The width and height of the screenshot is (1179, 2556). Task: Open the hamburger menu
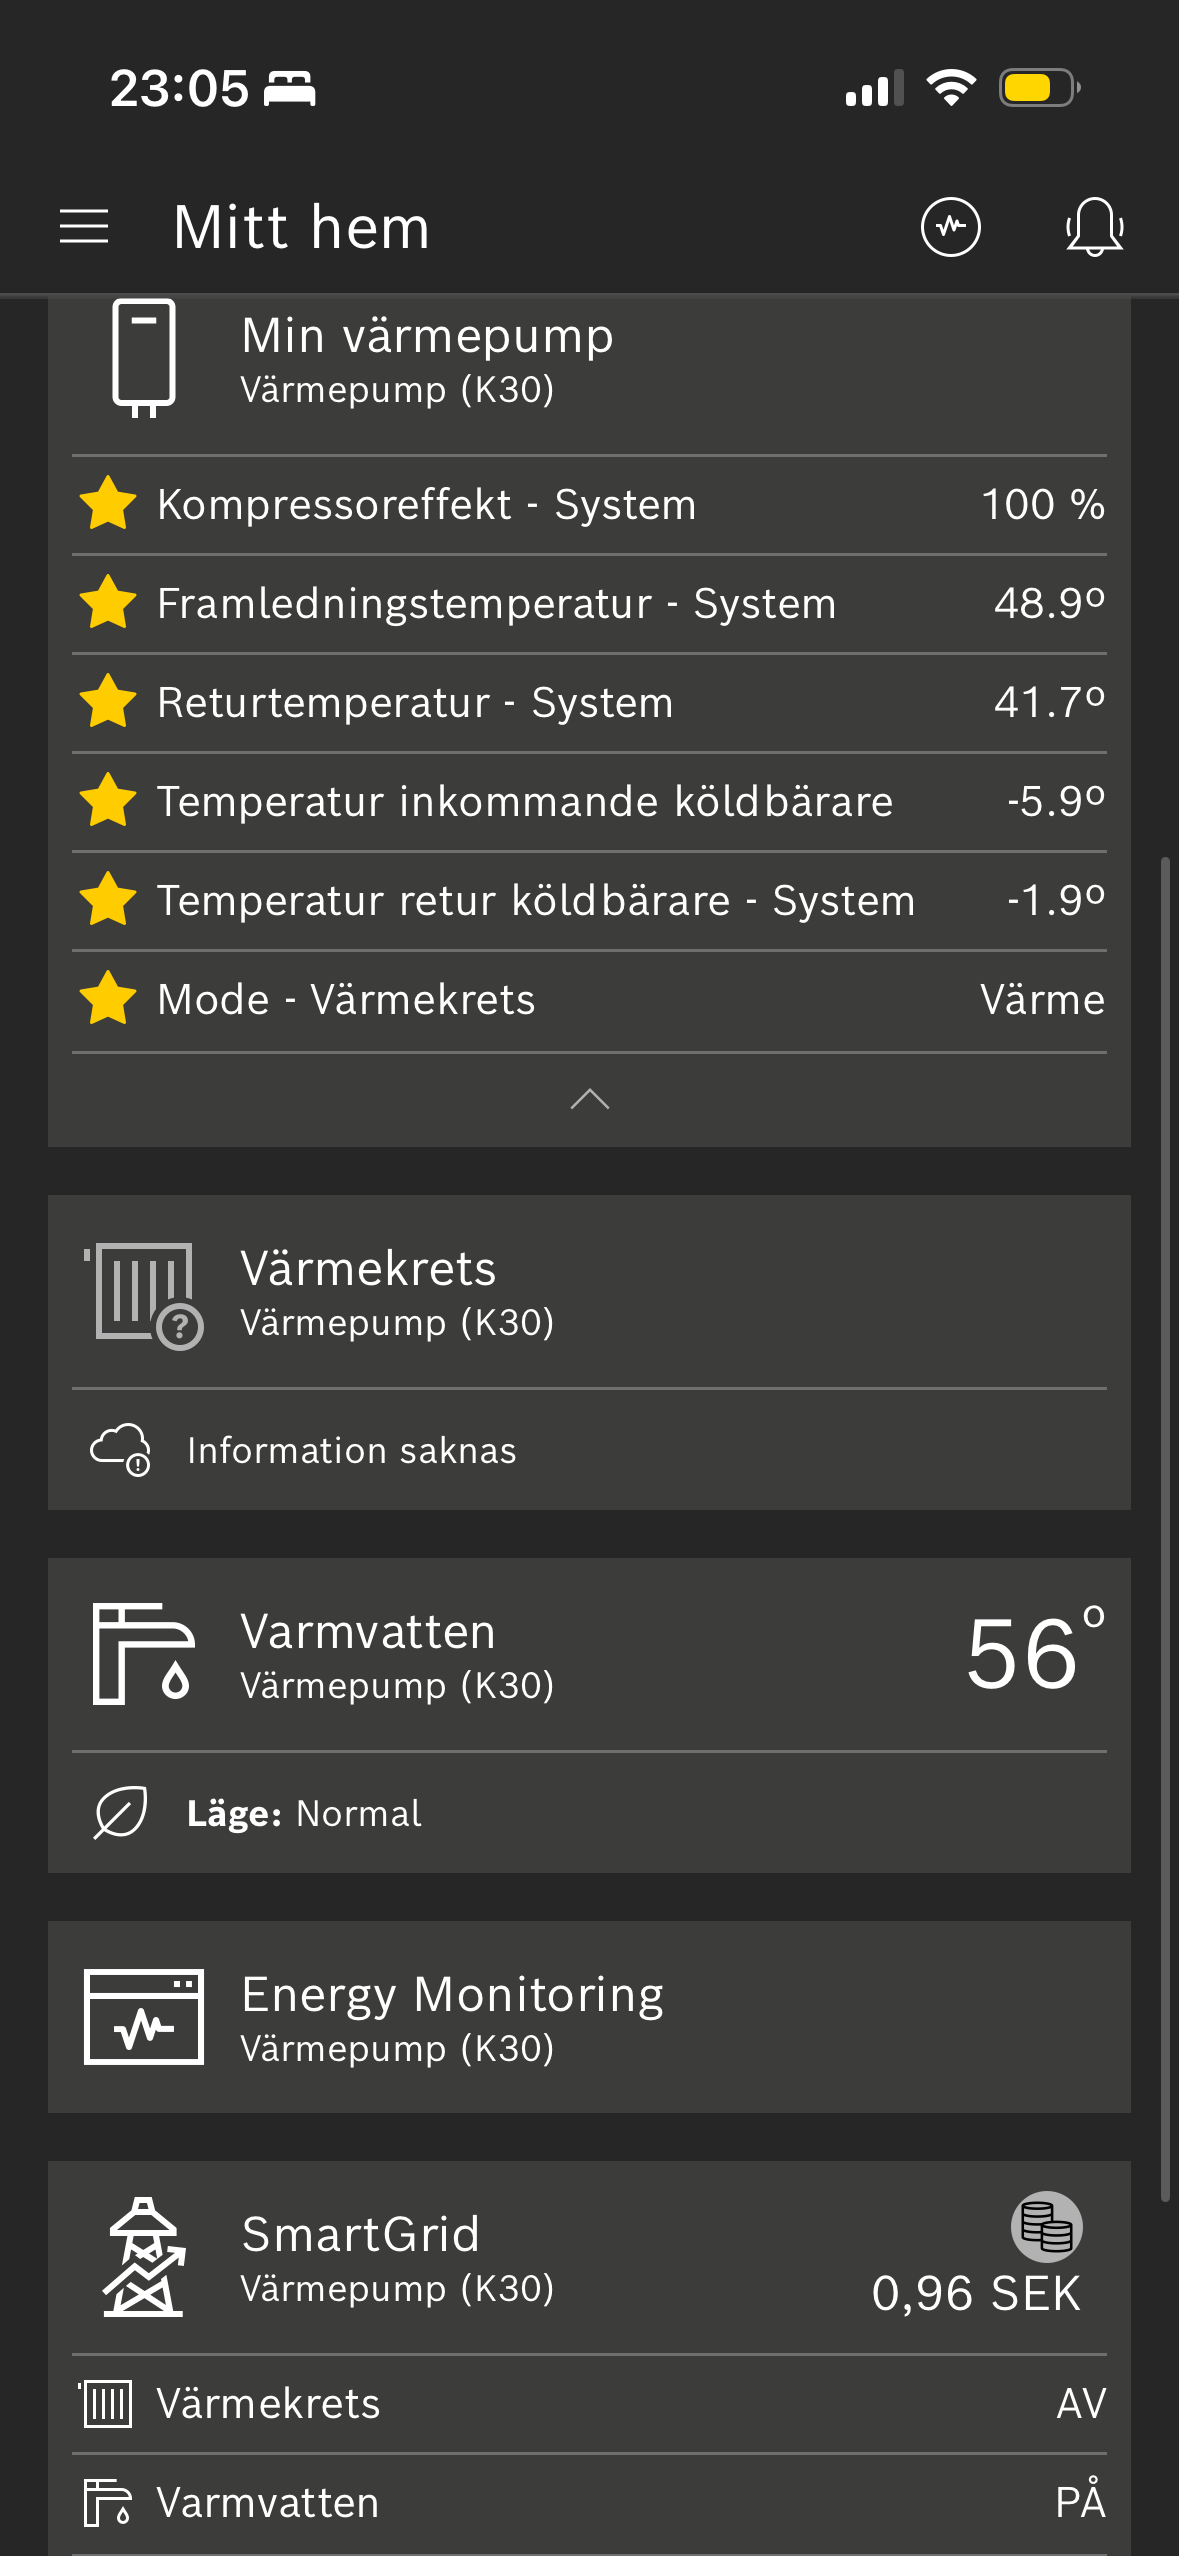click(x=84, y=227)
